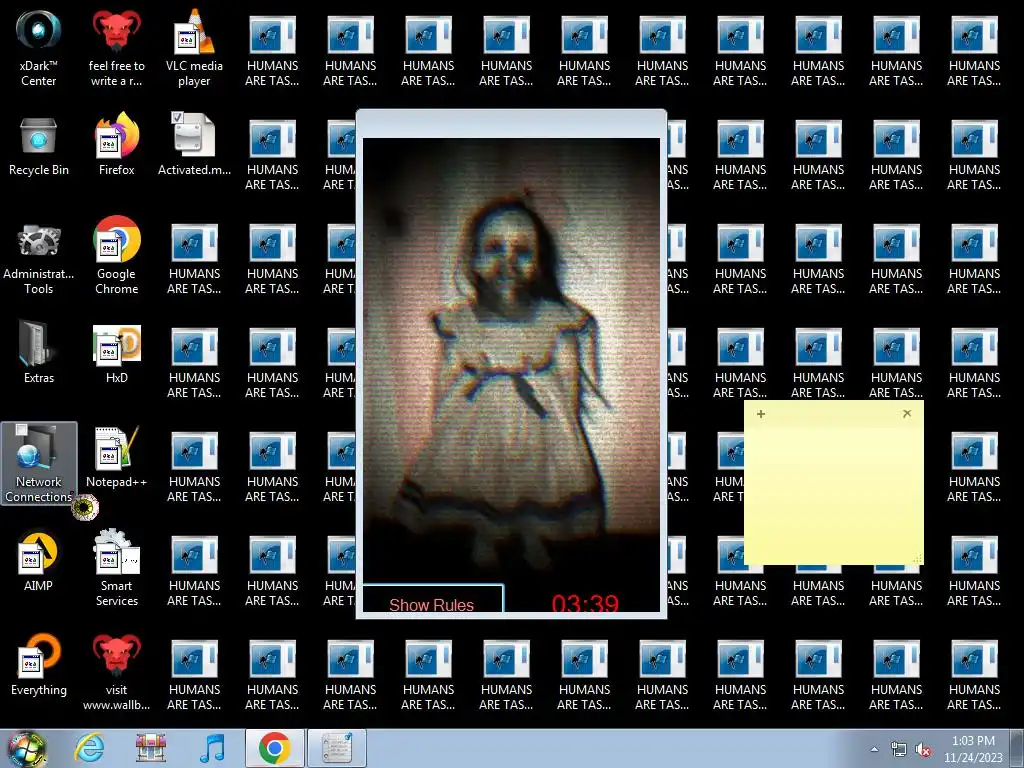Screen dimensions: 1024x768
Task: Click the Show Rules button
Action: coord(433,600)
